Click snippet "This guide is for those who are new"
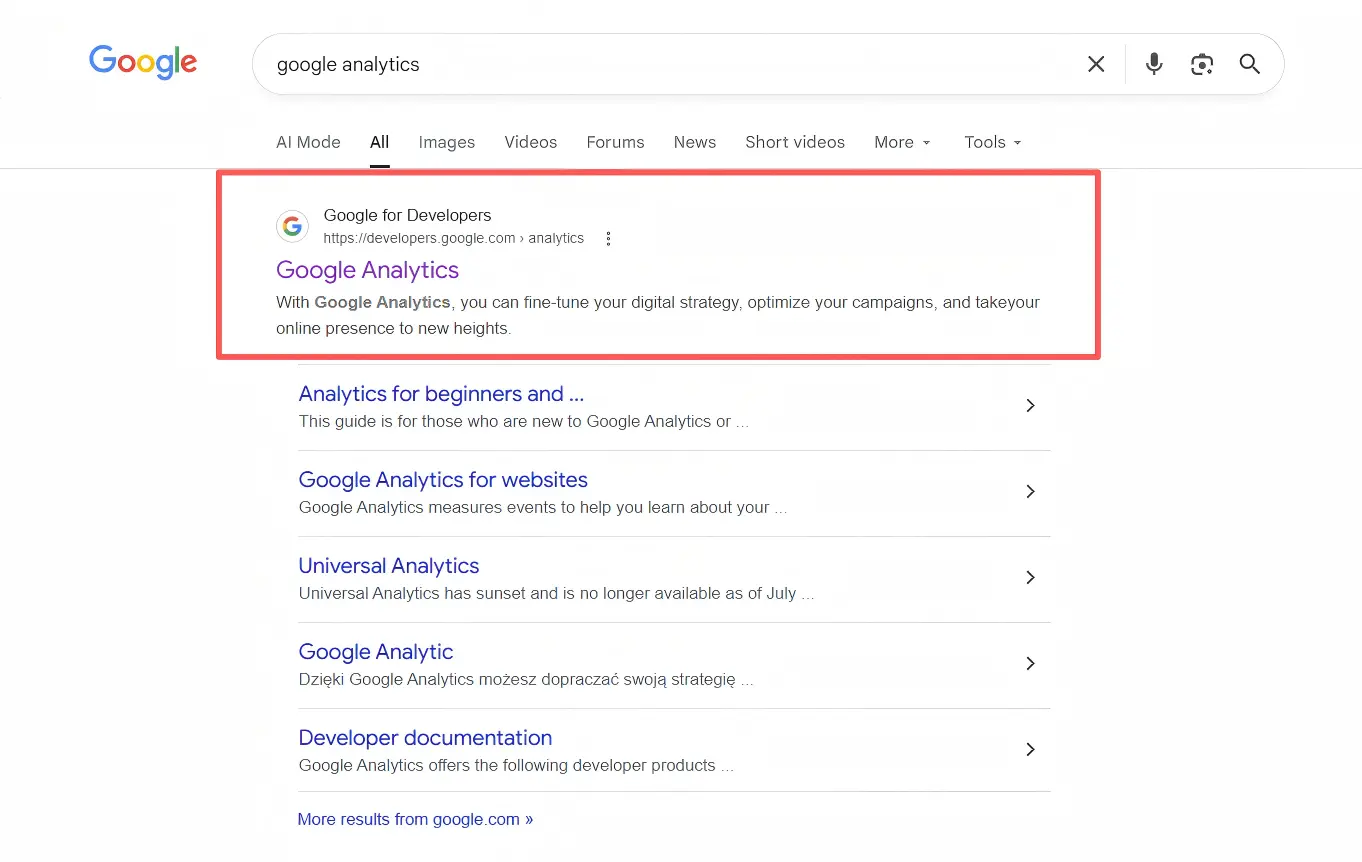 click(523, 421)
